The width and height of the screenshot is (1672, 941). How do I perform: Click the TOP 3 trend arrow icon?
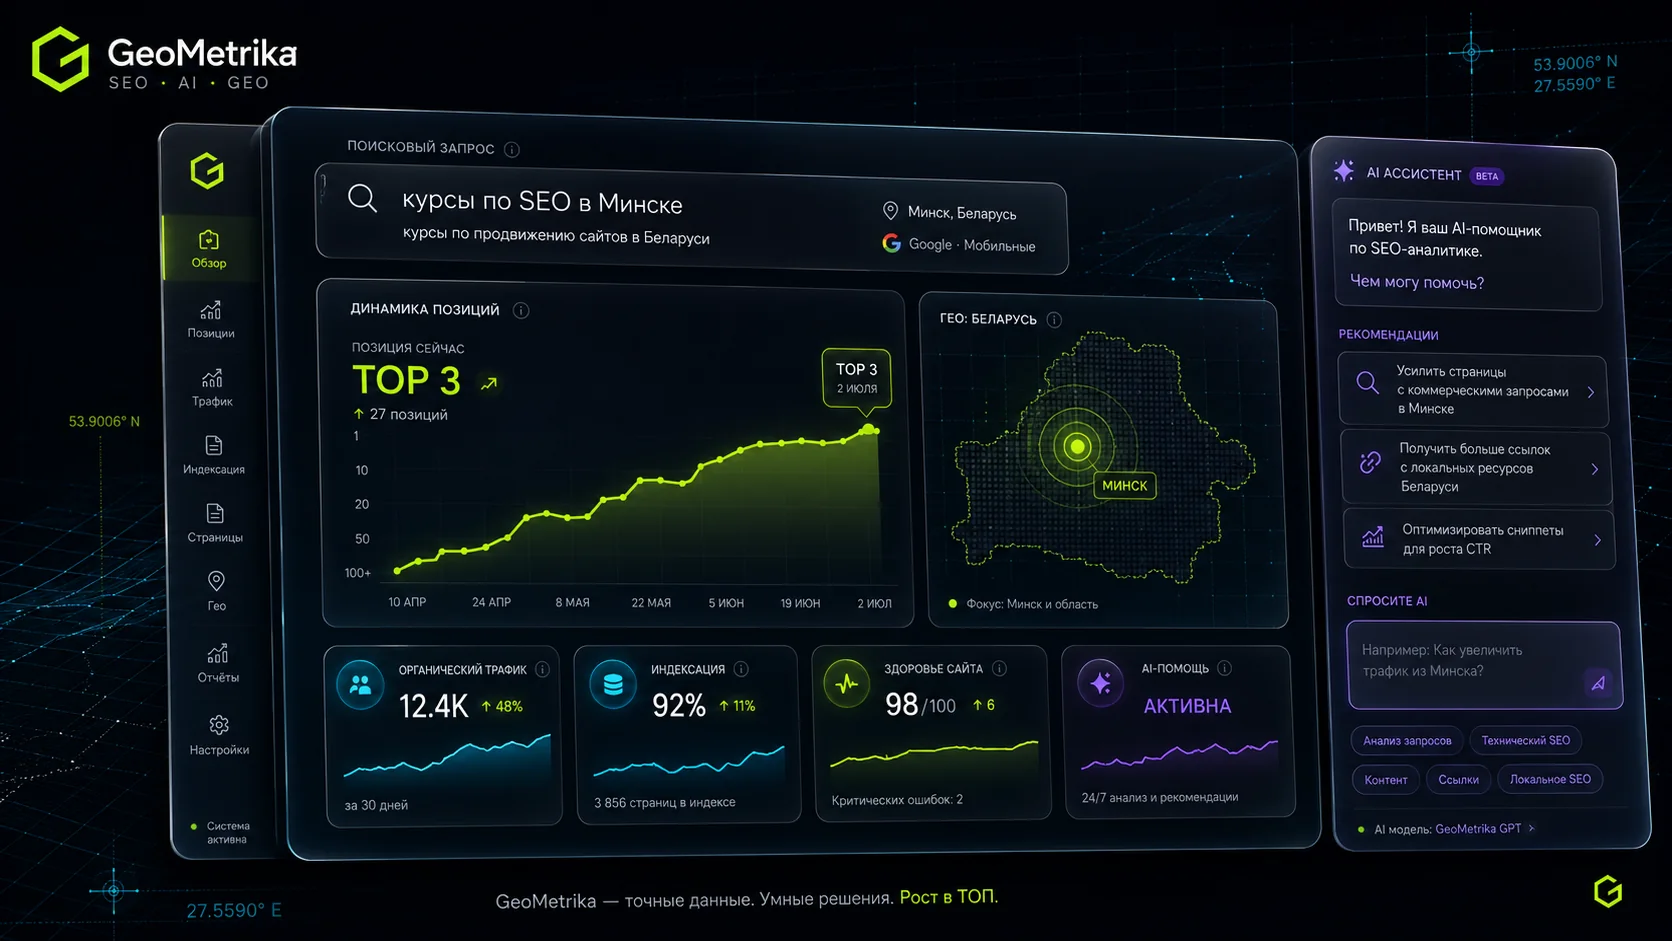point(489,383)
